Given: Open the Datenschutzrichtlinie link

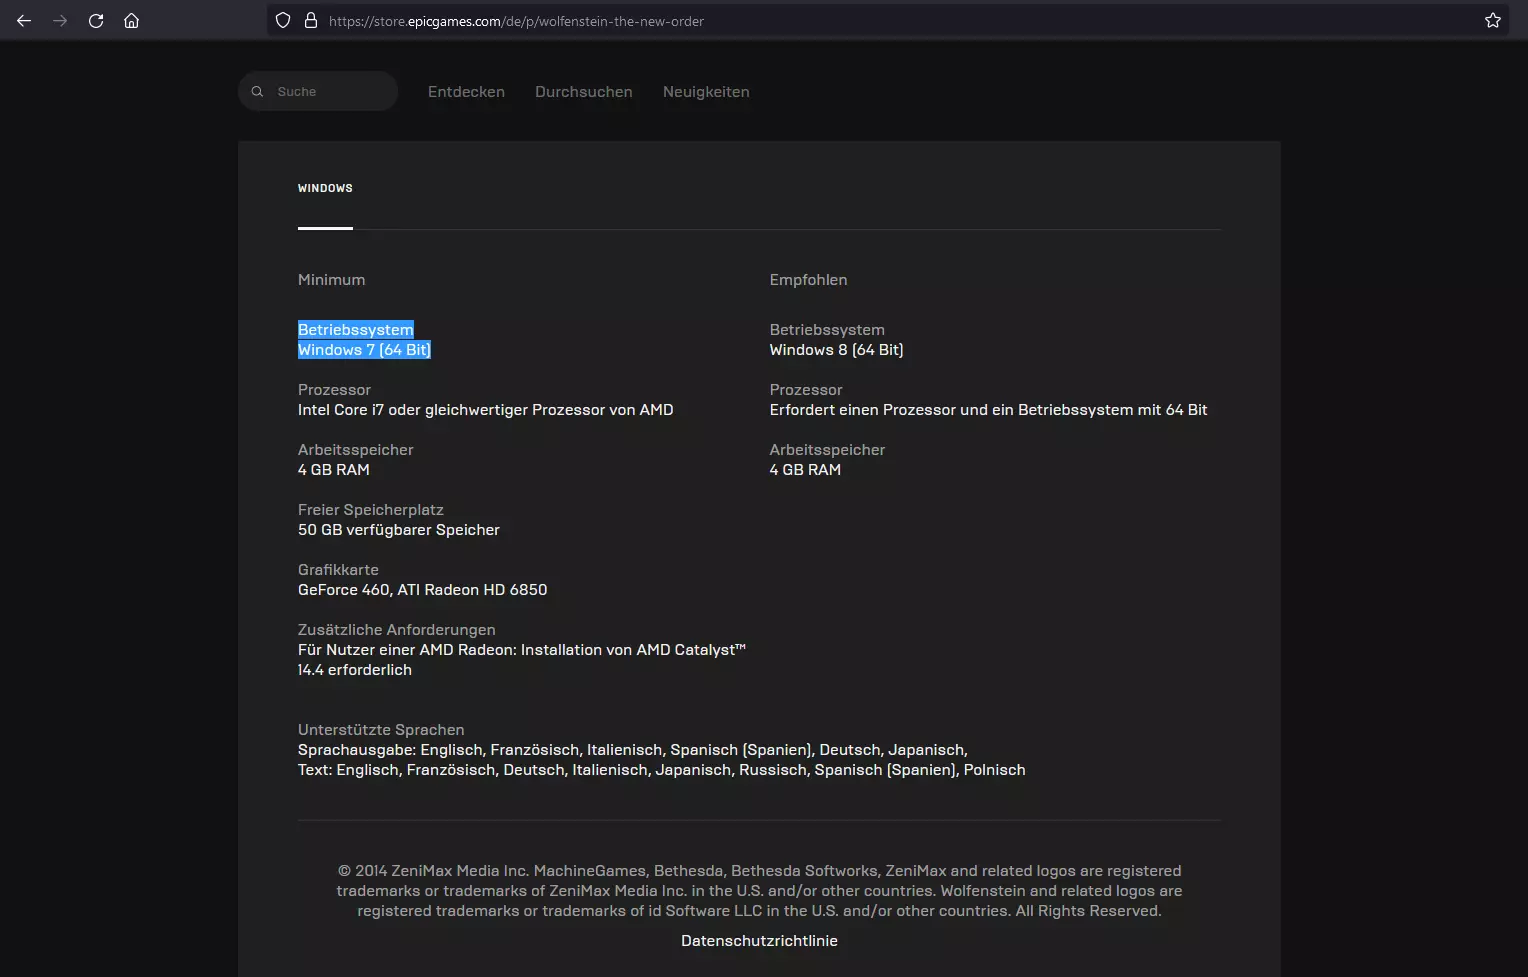Looking at the screenshot, I should [x=759, y=941].
